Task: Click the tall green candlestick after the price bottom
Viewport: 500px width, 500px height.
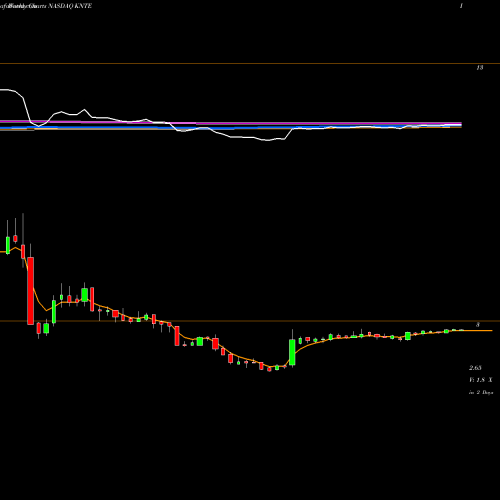Action: (x=292, y=352)
